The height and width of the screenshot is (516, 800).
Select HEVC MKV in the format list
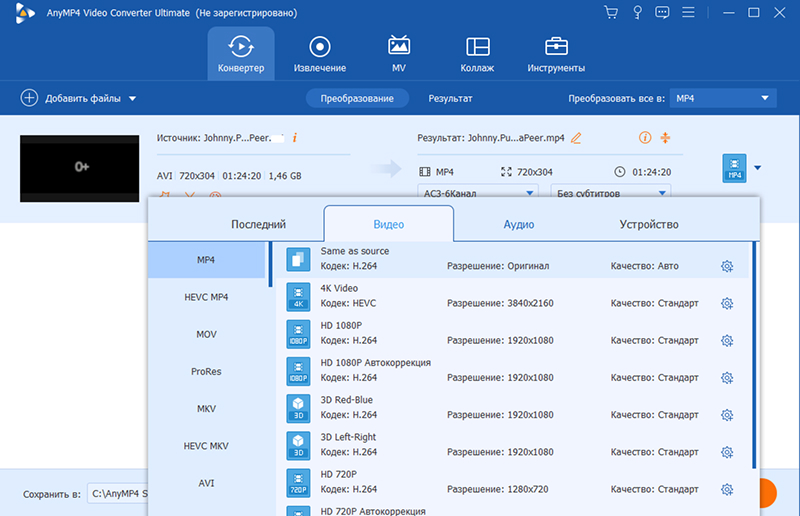[x=206, y=446]
